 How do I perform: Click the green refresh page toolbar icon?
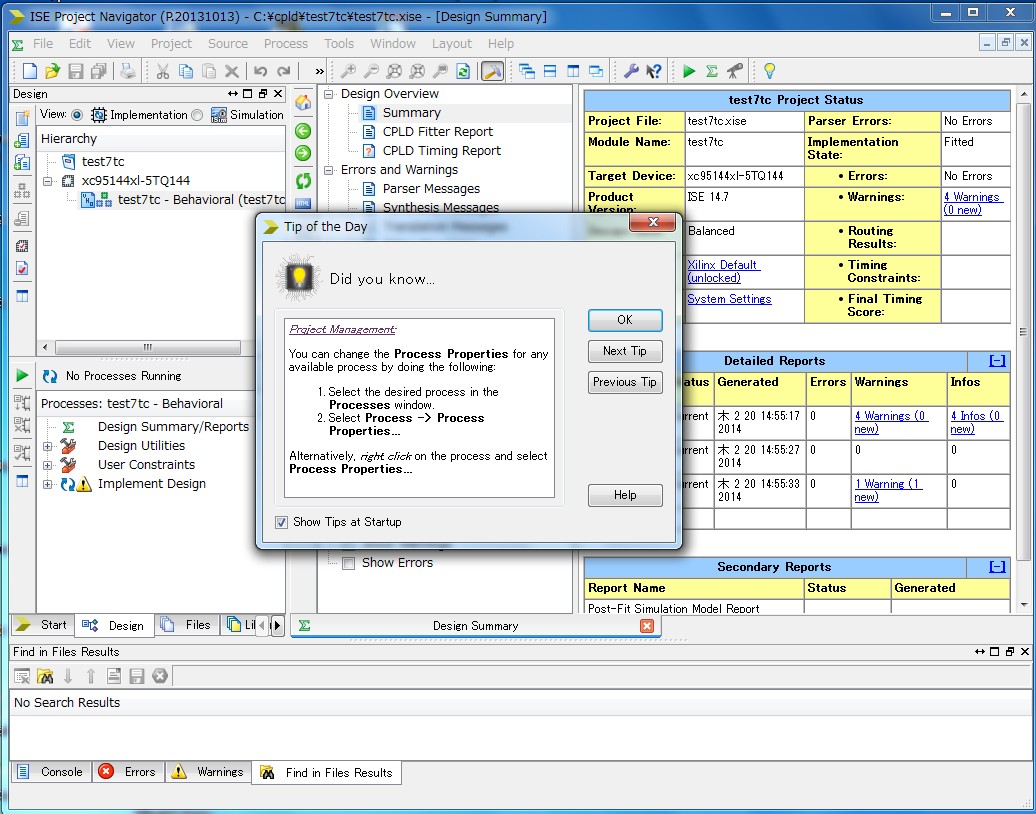pos(463,71)
